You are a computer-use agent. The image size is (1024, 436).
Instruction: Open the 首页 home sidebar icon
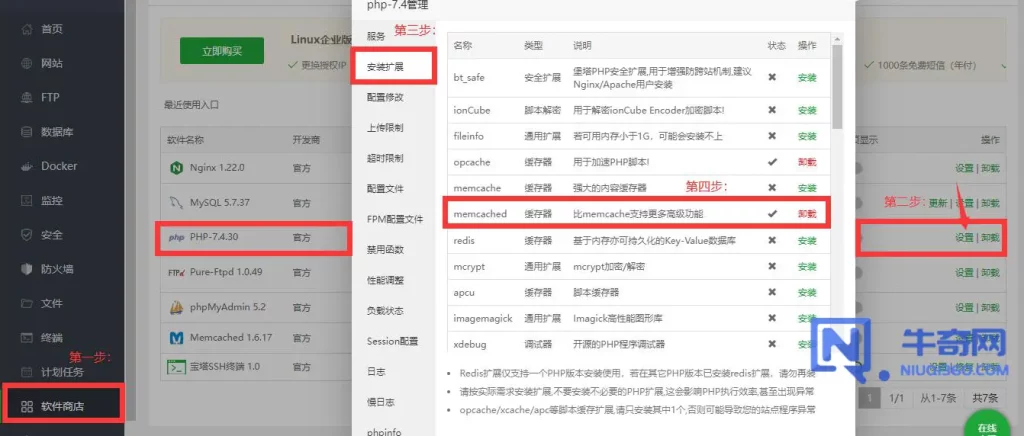pyautogui.click(x=26, y=29)
